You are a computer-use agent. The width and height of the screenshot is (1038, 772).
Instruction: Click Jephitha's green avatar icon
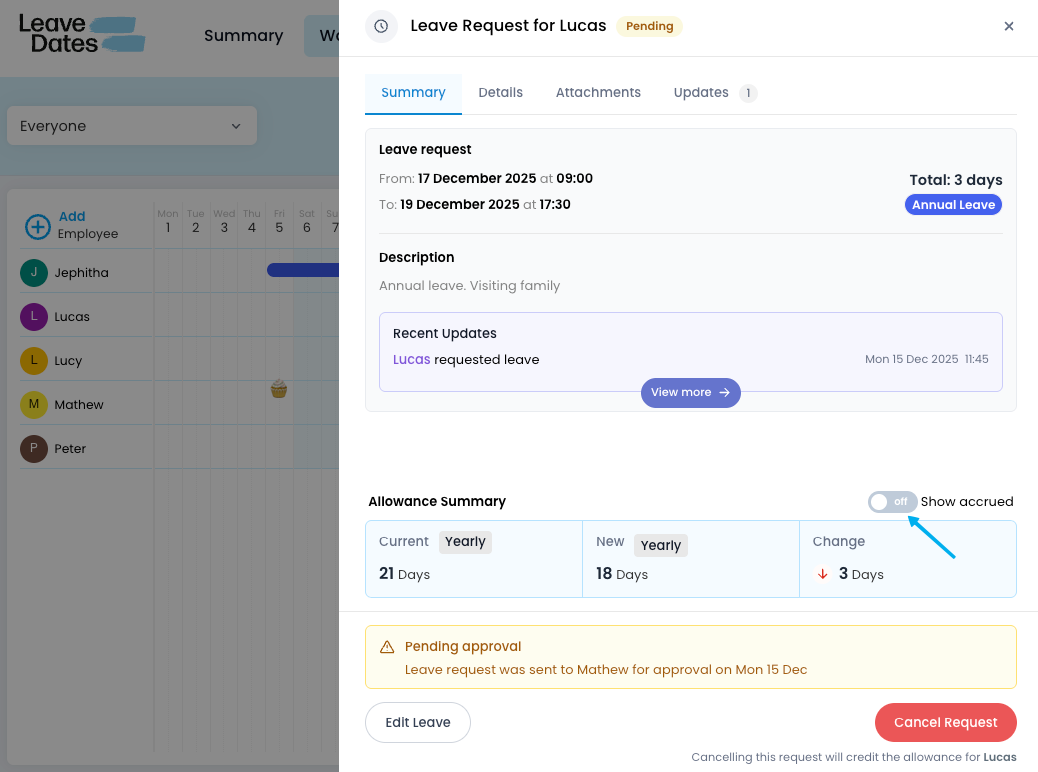tap(34, 273)
